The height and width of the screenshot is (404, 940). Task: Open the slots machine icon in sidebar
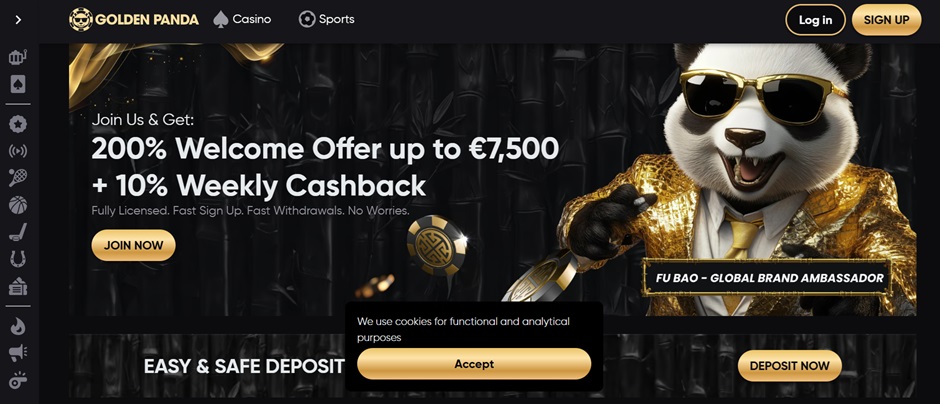pos(18,57)
